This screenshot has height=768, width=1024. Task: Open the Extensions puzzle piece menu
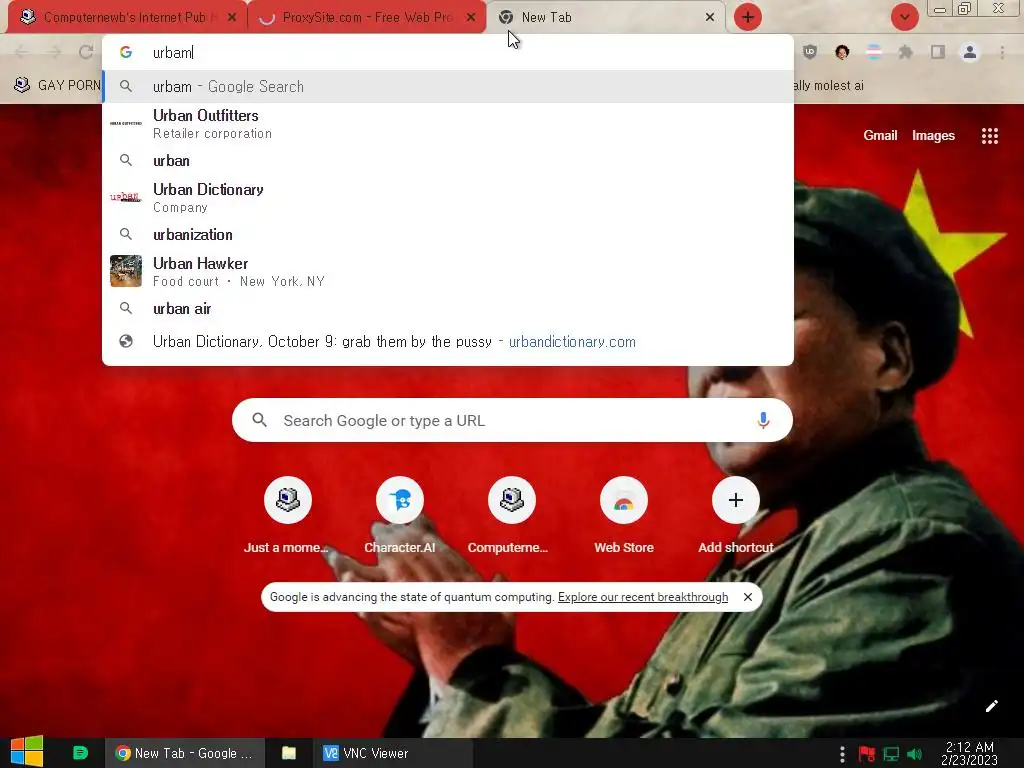pyautogui.click(x=906, y=52)
